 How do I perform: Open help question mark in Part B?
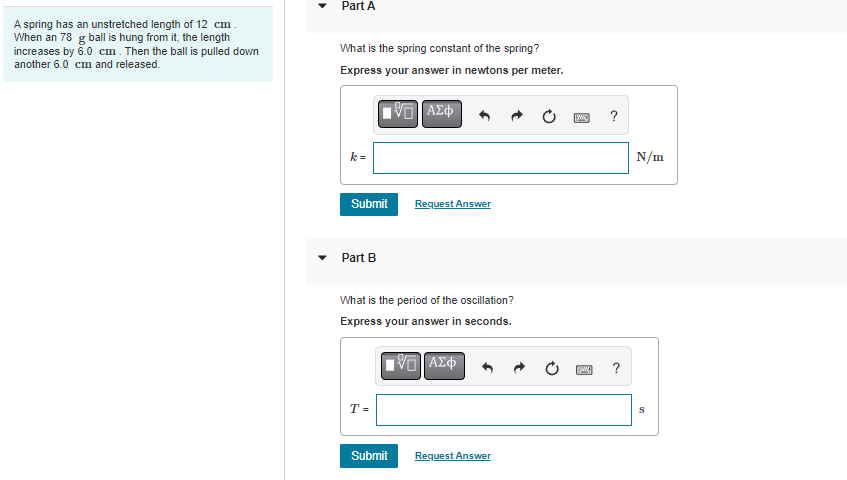(616, 368)
